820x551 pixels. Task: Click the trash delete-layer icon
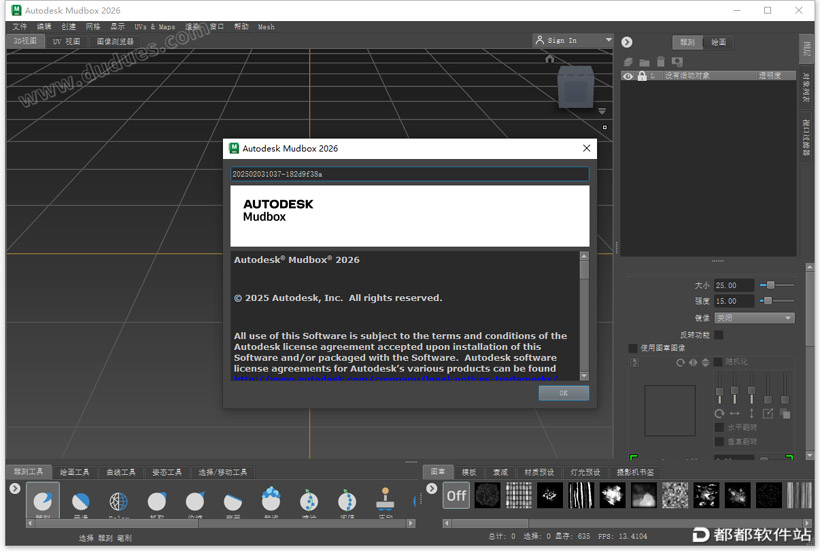click(661, 62)
